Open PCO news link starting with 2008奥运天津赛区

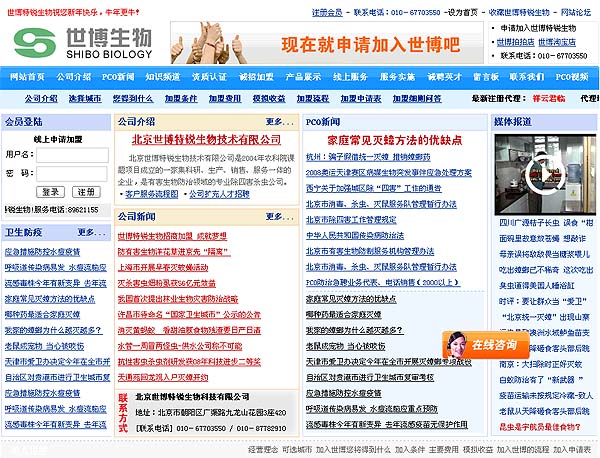tap(389, 173)
